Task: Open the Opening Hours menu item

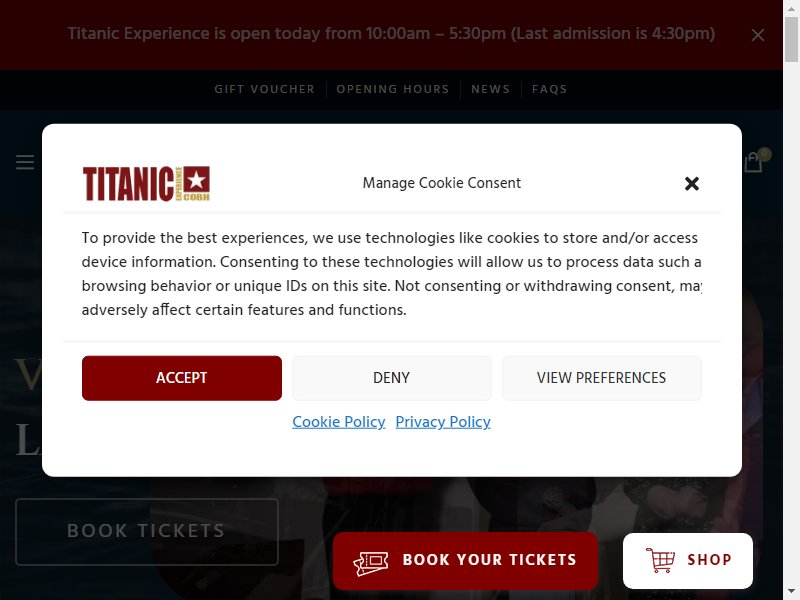Action: tap(393, 89)
